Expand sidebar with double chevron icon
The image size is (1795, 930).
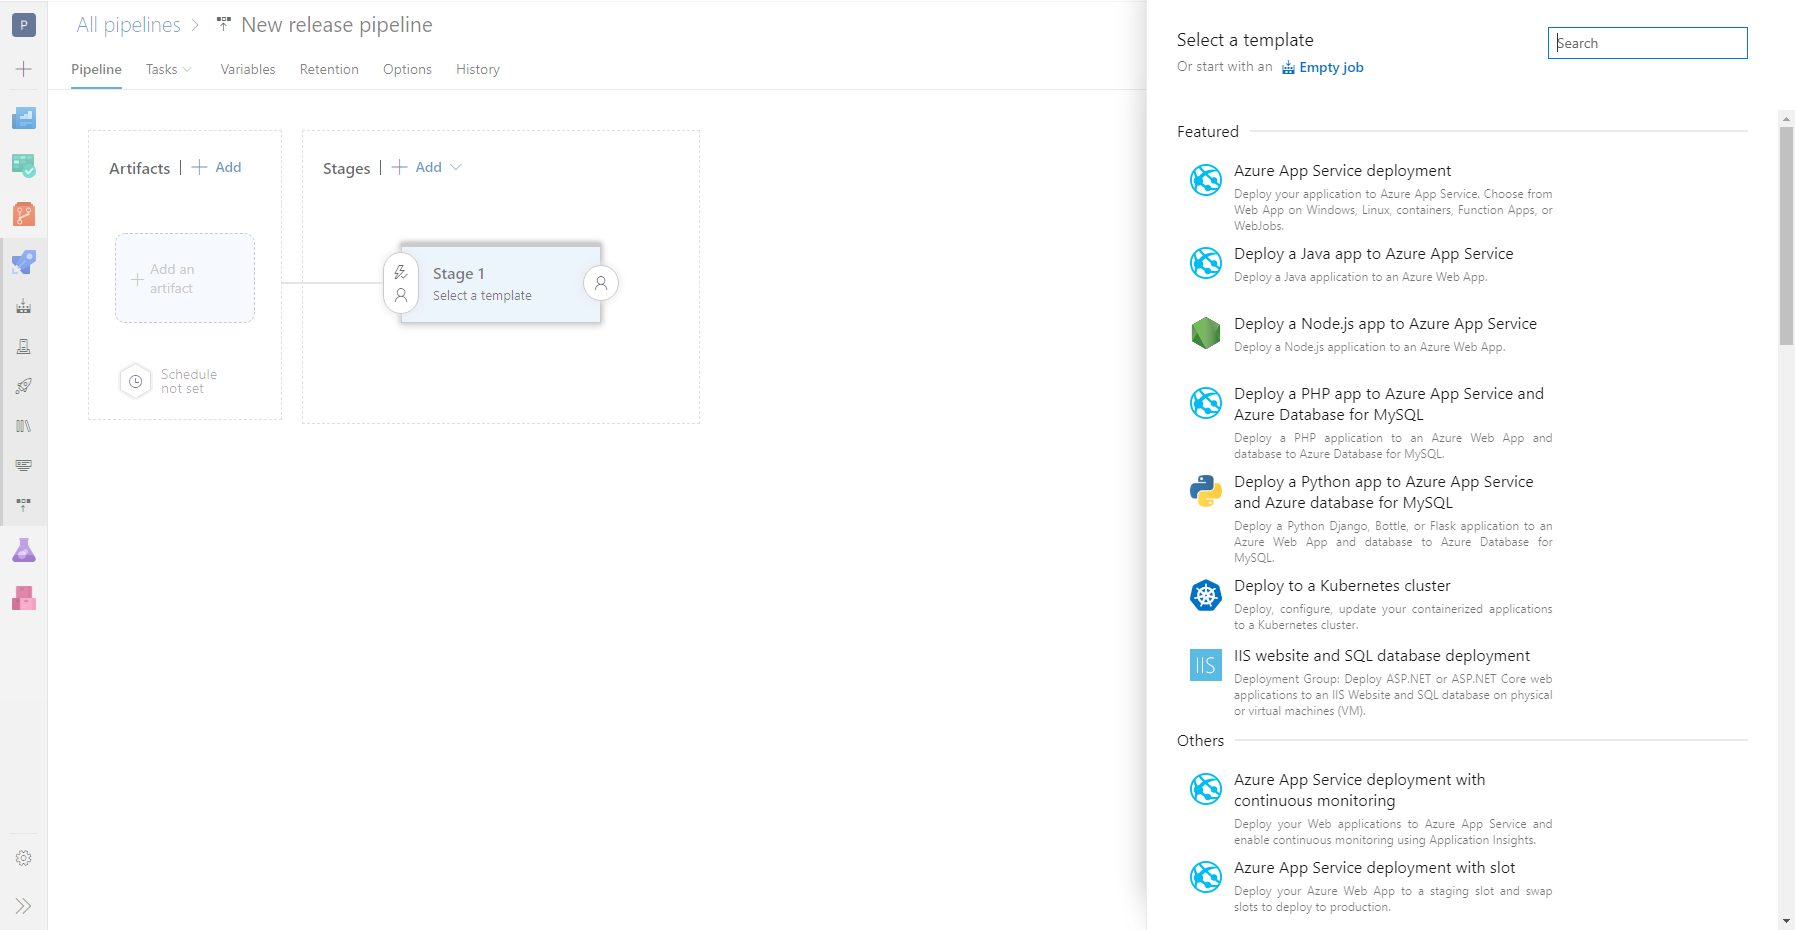coord(24,906)
